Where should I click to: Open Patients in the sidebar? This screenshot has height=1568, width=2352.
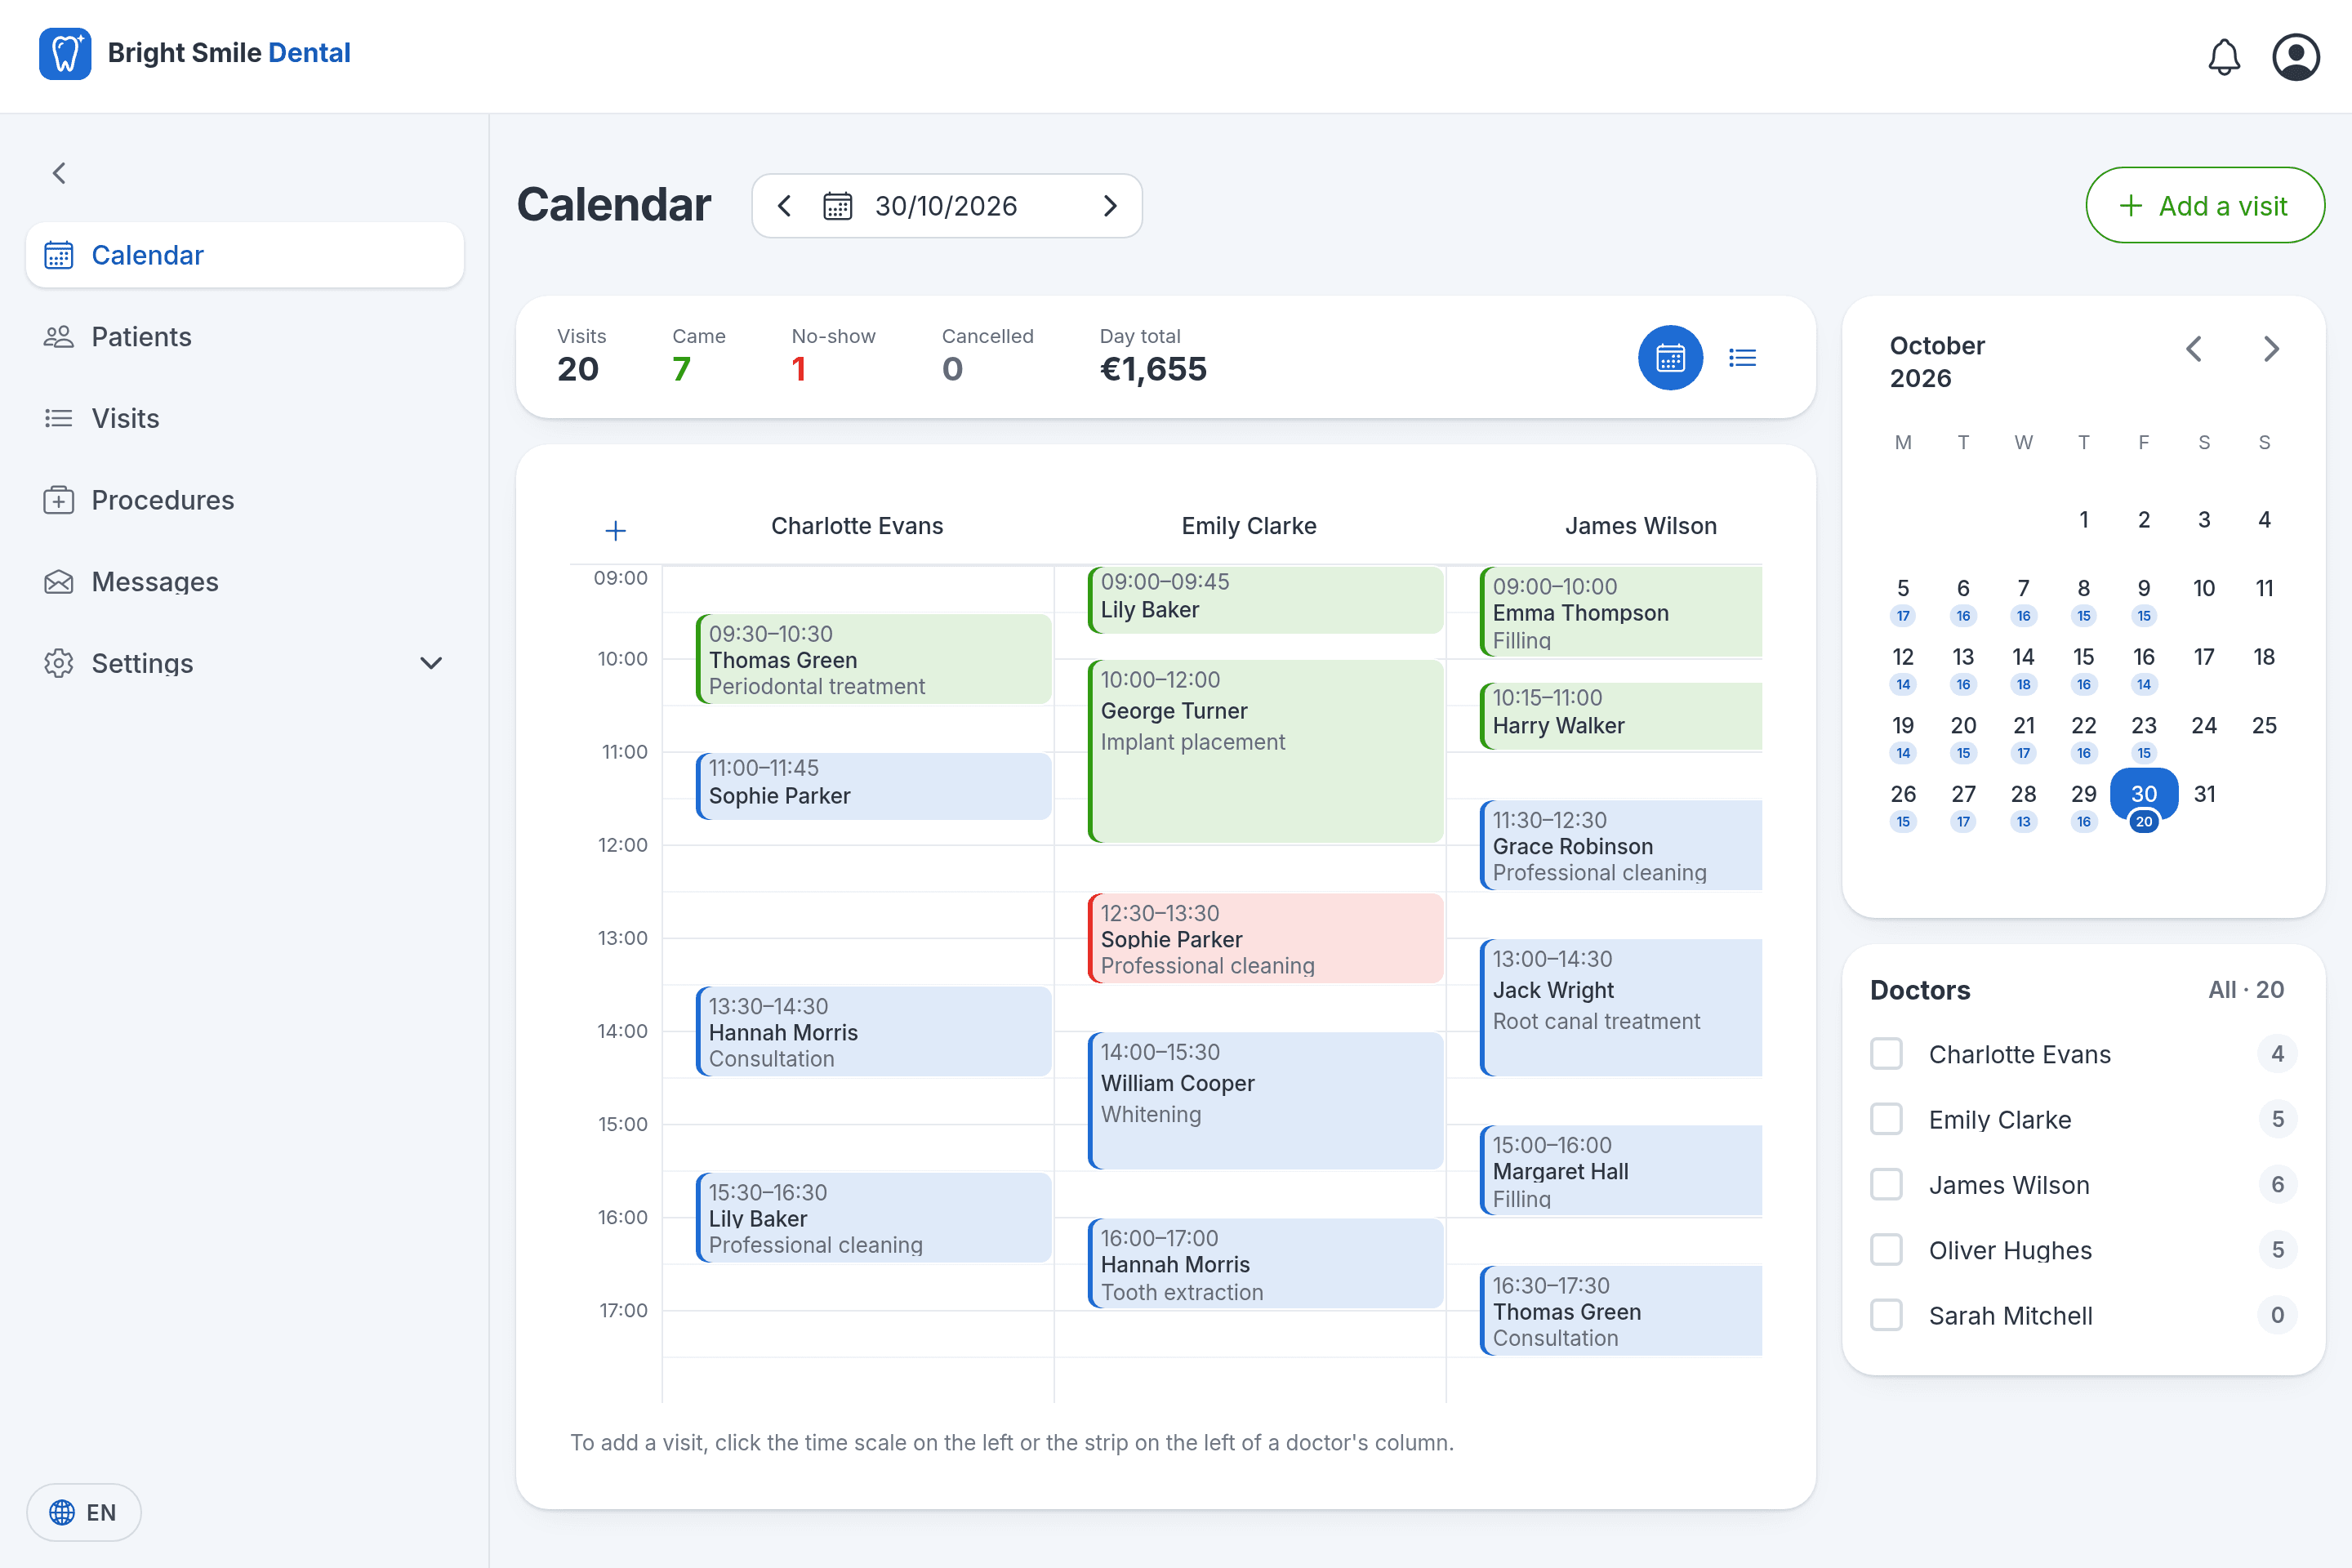coord(245,337)
